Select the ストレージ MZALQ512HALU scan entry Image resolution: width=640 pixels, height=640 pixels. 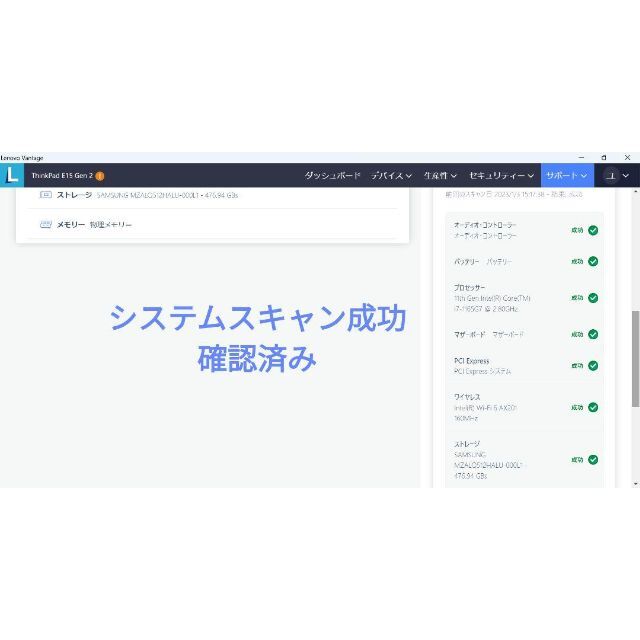pos(489,460)
